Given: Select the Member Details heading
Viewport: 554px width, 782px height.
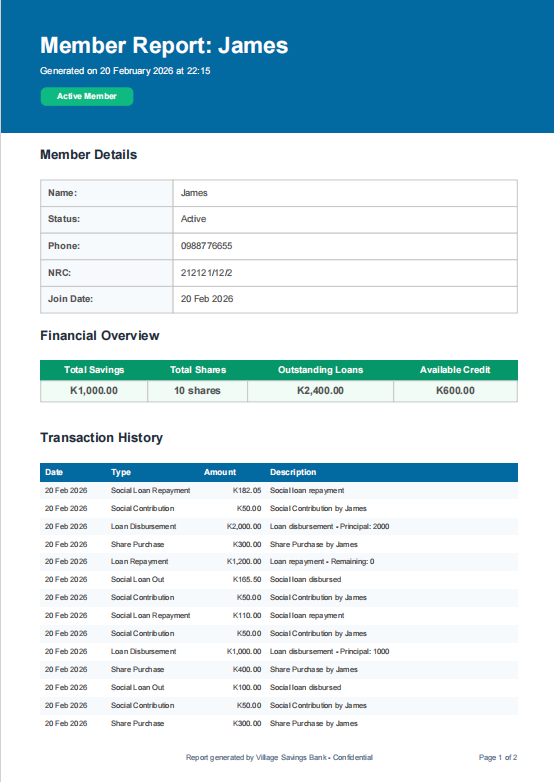Looking at the screenshot, I should coord(88,155).
